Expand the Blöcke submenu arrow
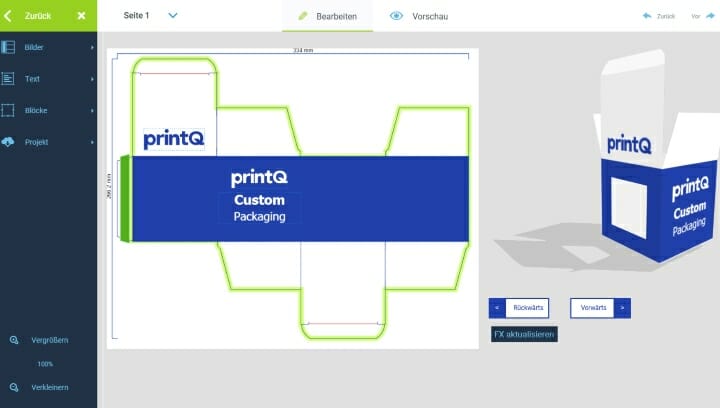Screen dimensions: 720x408 pyautogui.click(x=92, y=111)
